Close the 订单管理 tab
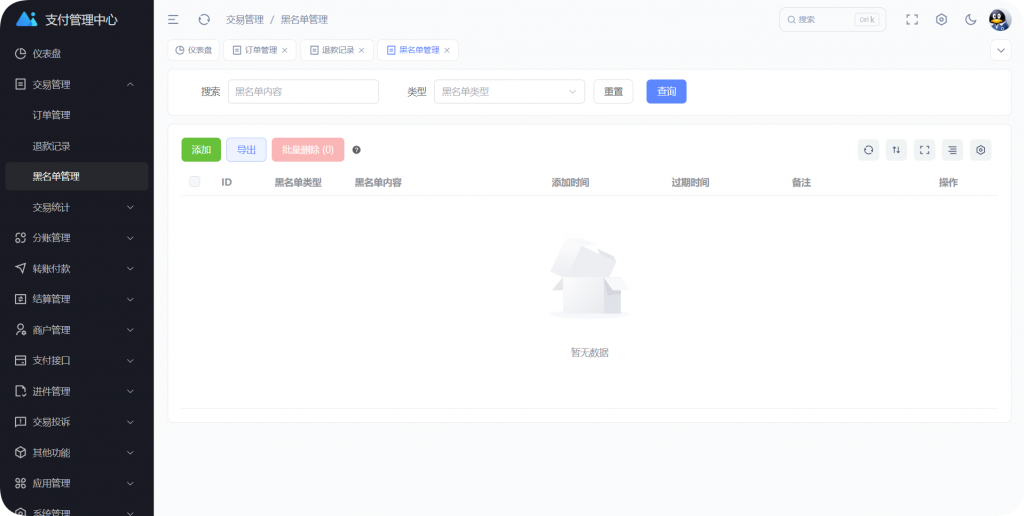 click(x=285, y=50)
